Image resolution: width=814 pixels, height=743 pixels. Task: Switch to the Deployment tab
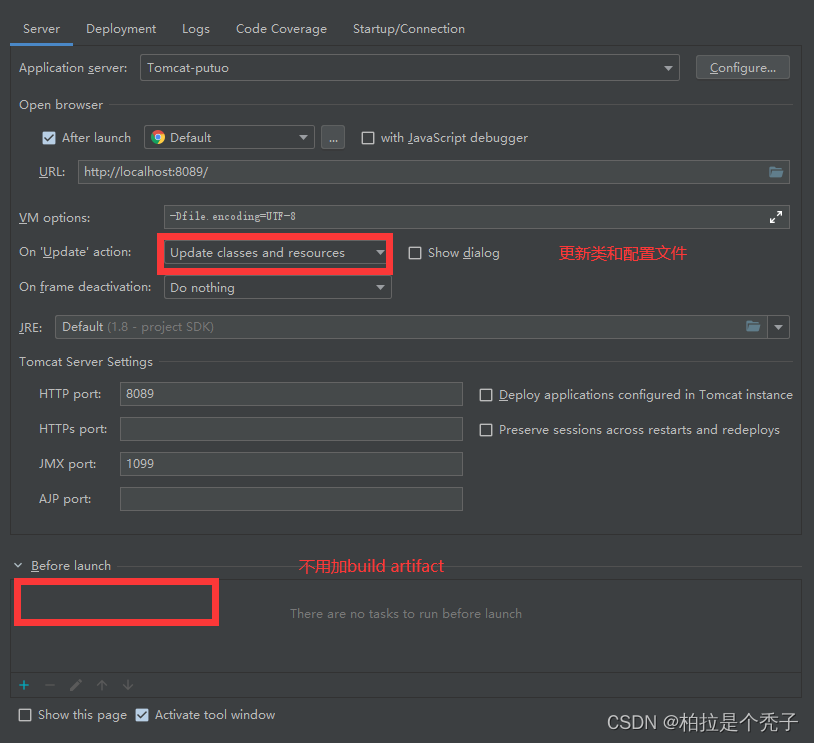pyautogui.click(x=120, y=29)
